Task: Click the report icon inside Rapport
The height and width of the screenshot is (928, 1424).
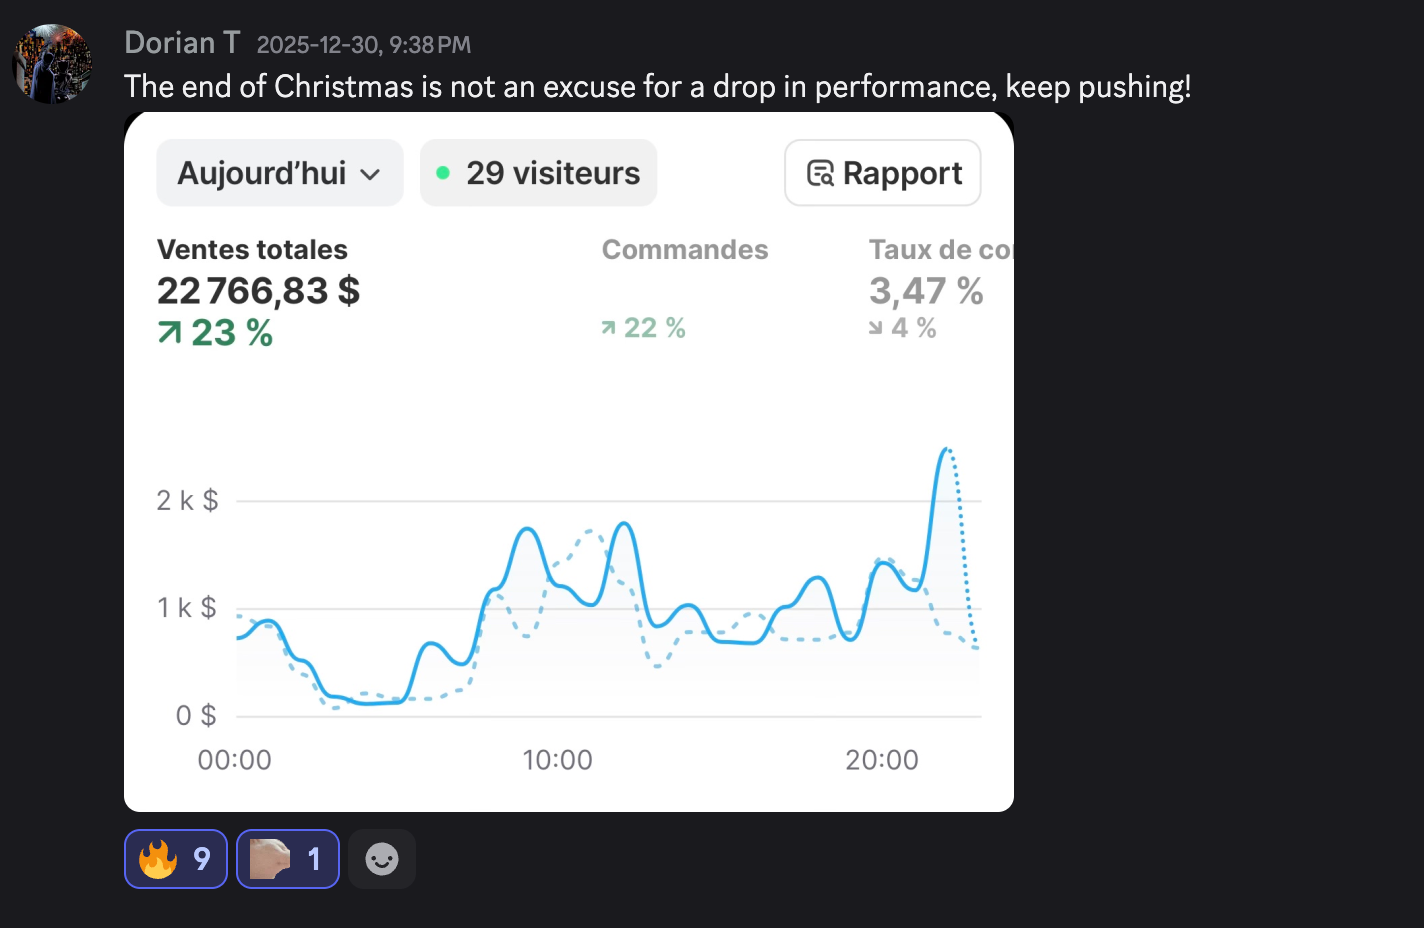Action: pos(820,174)
